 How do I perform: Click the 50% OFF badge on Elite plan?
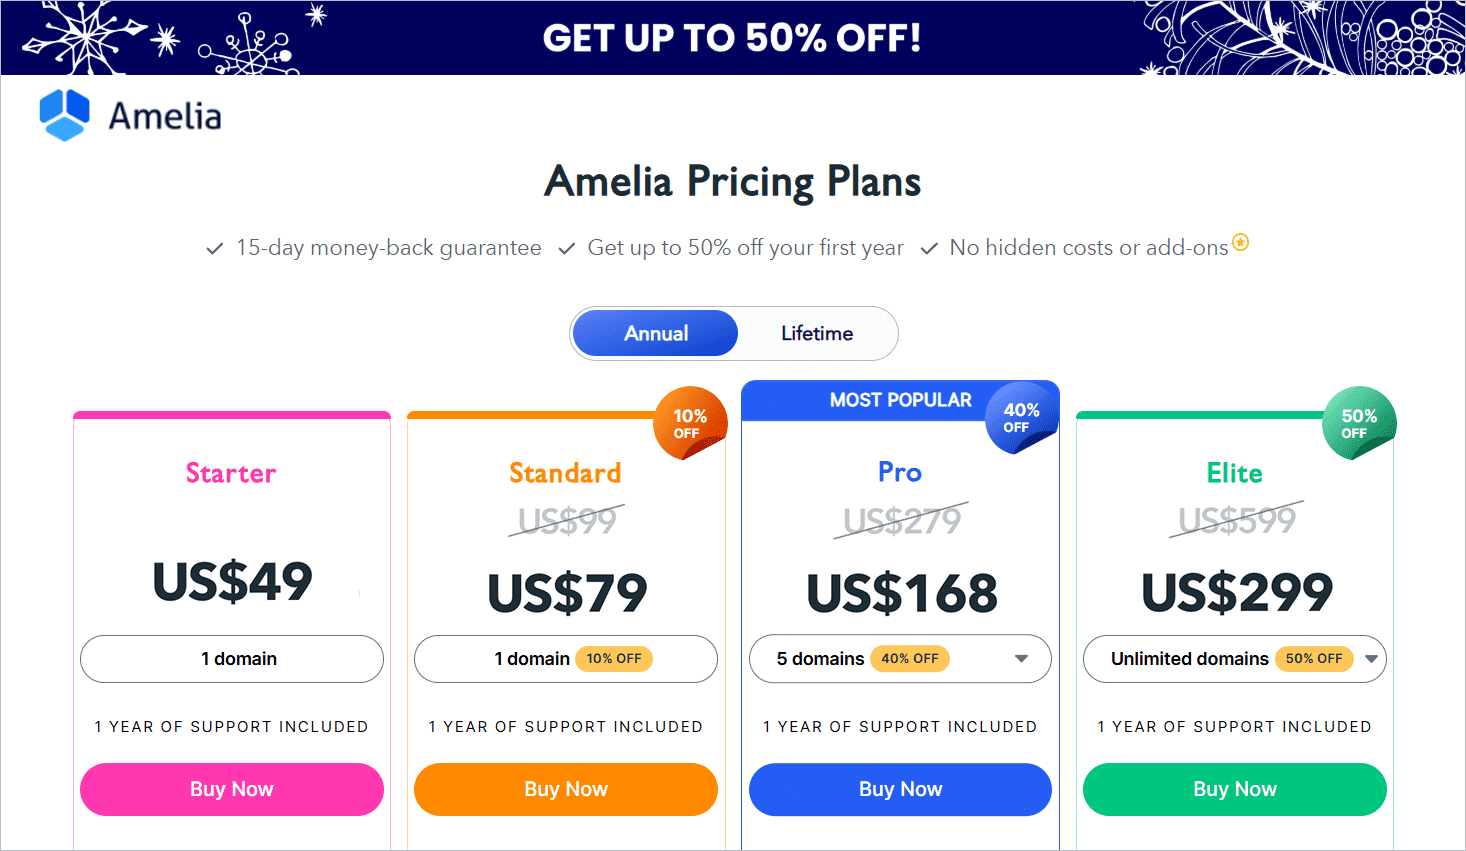[x=1357, y=422]
